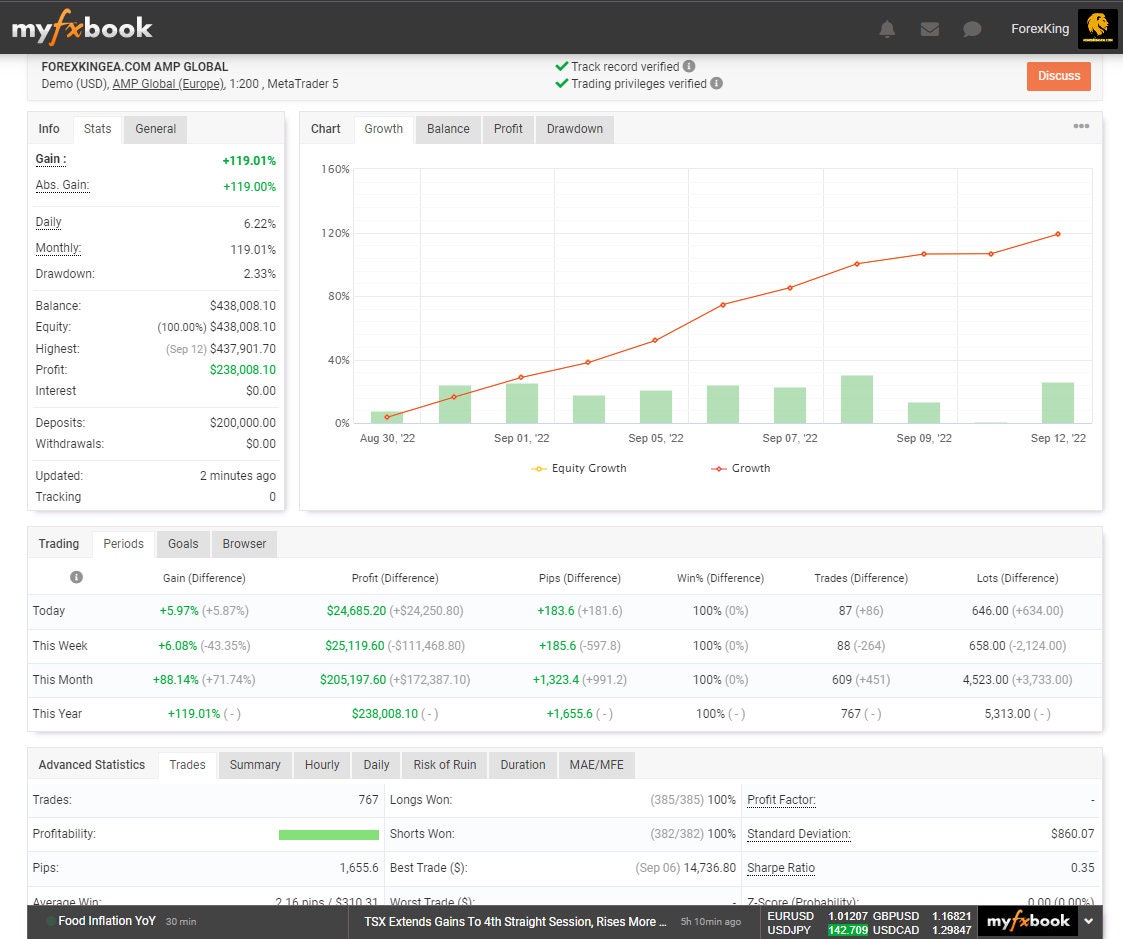Open the Drawdown chart tab
The width and height of the screenshot is (1123, 939).
[574, 129]
